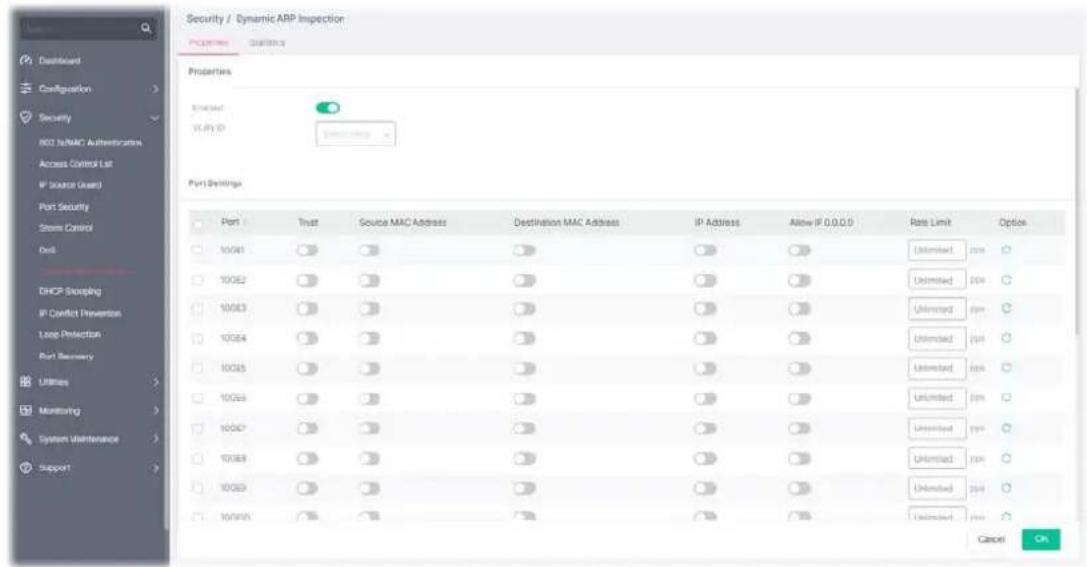Expand the System Maintenance chevron
The height and width of the screenshot is (567, 1087).
pos(155,439)
